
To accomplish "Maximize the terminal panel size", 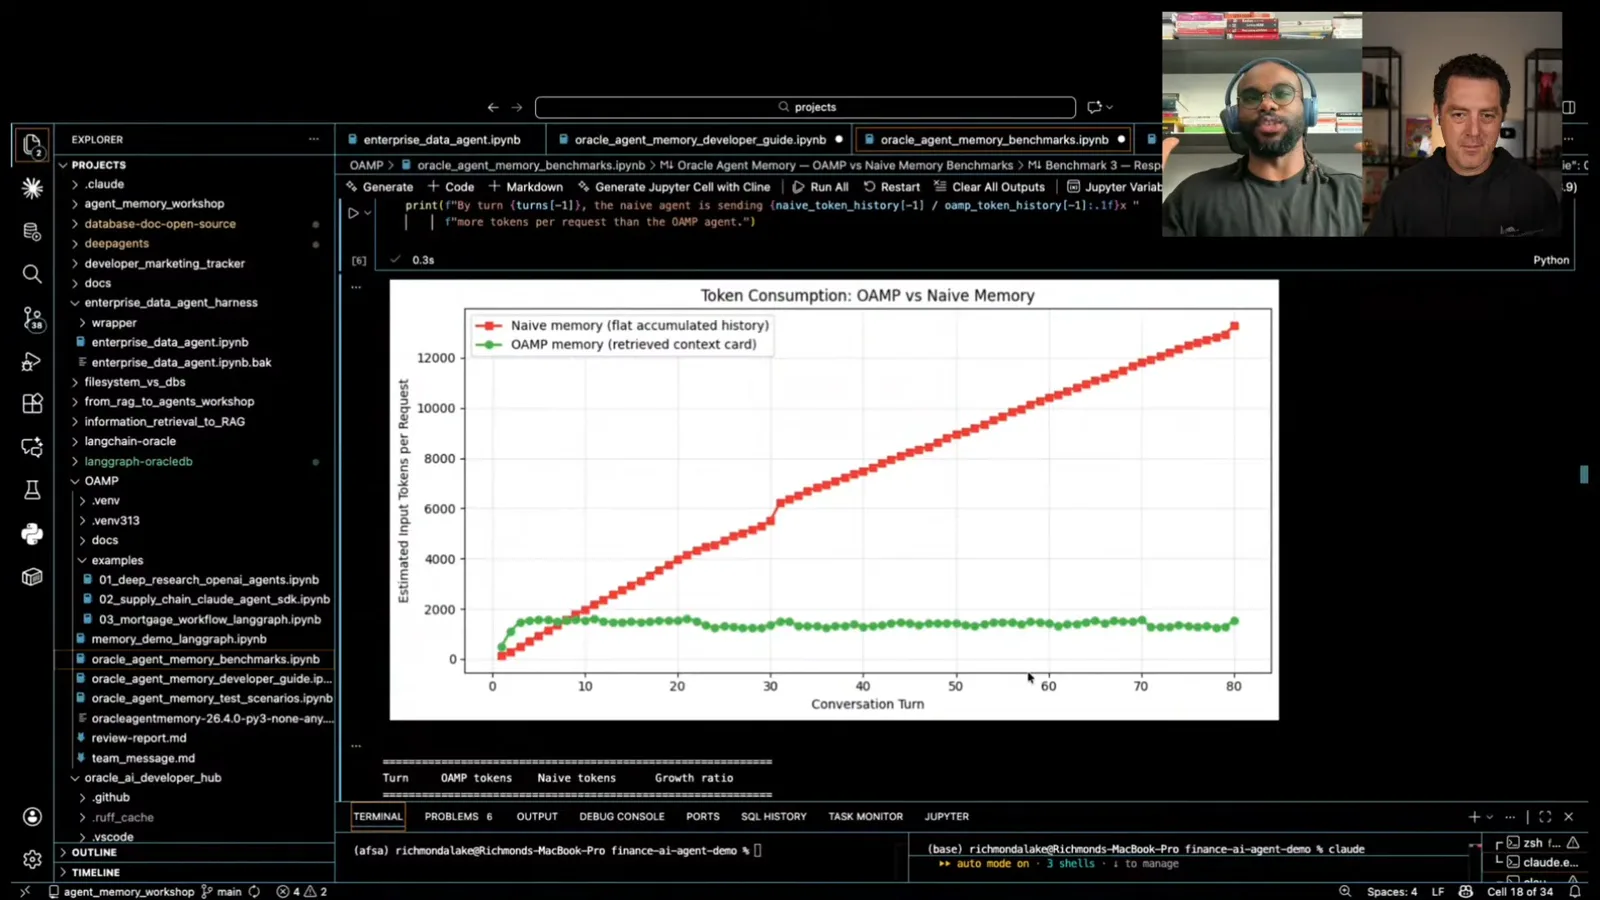I will 1545,817.
